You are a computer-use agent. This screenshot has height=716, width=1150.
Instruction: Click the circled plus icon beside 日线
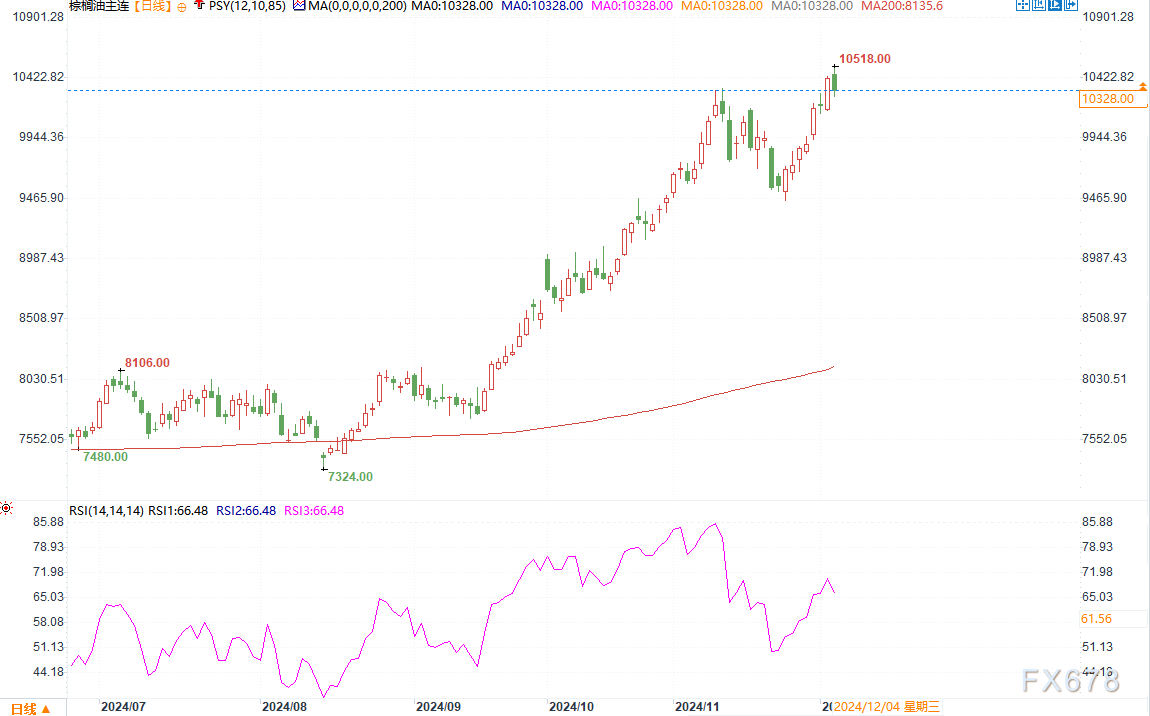(x=181, y=6)
